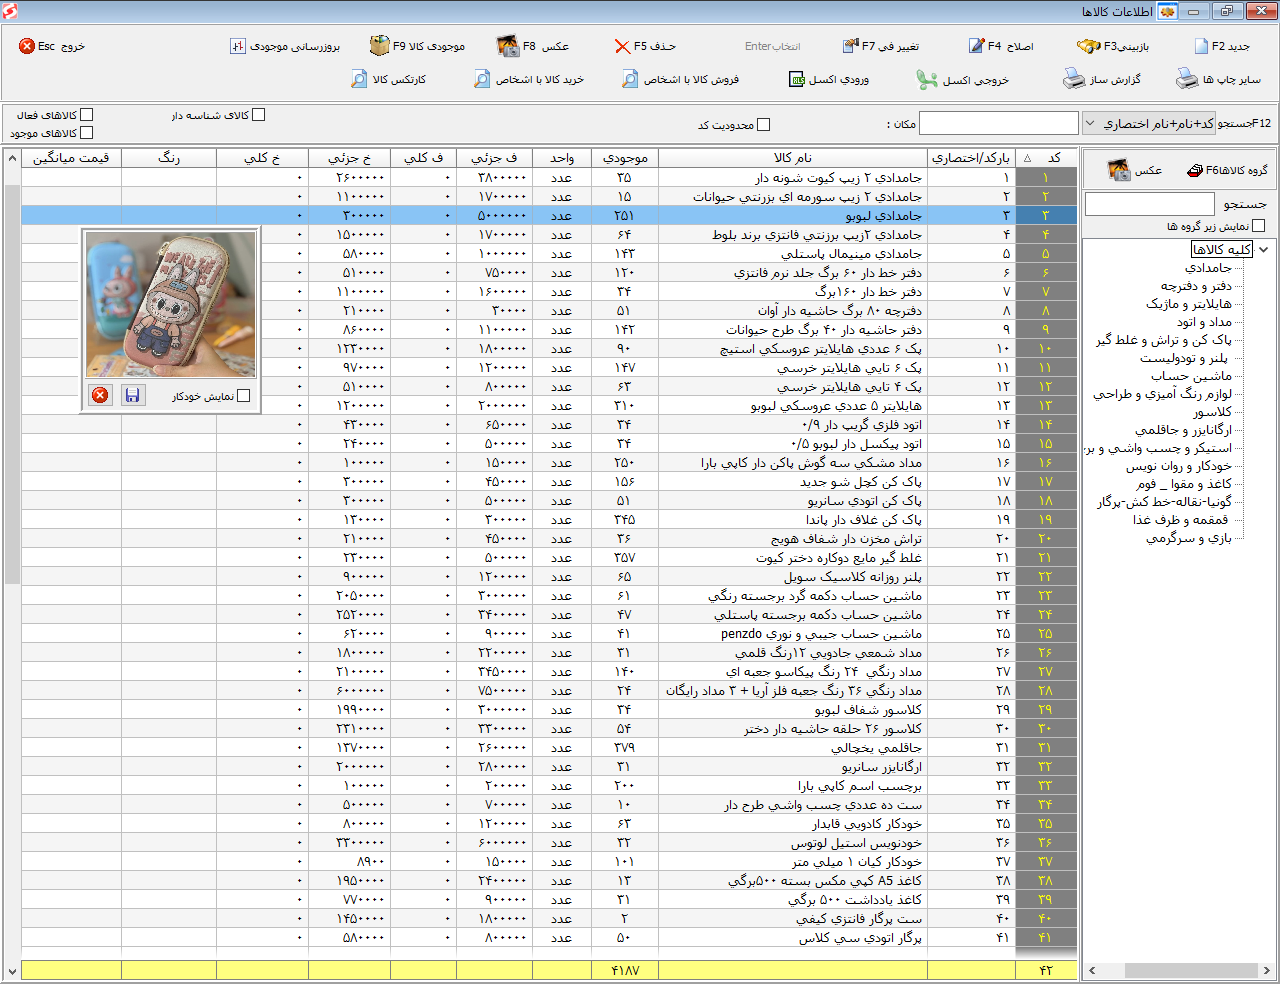The image size is (1280, 984).
Task: Select بازی و سرگرمی category
Action: pyautogui.click(x=1189, y=538)
